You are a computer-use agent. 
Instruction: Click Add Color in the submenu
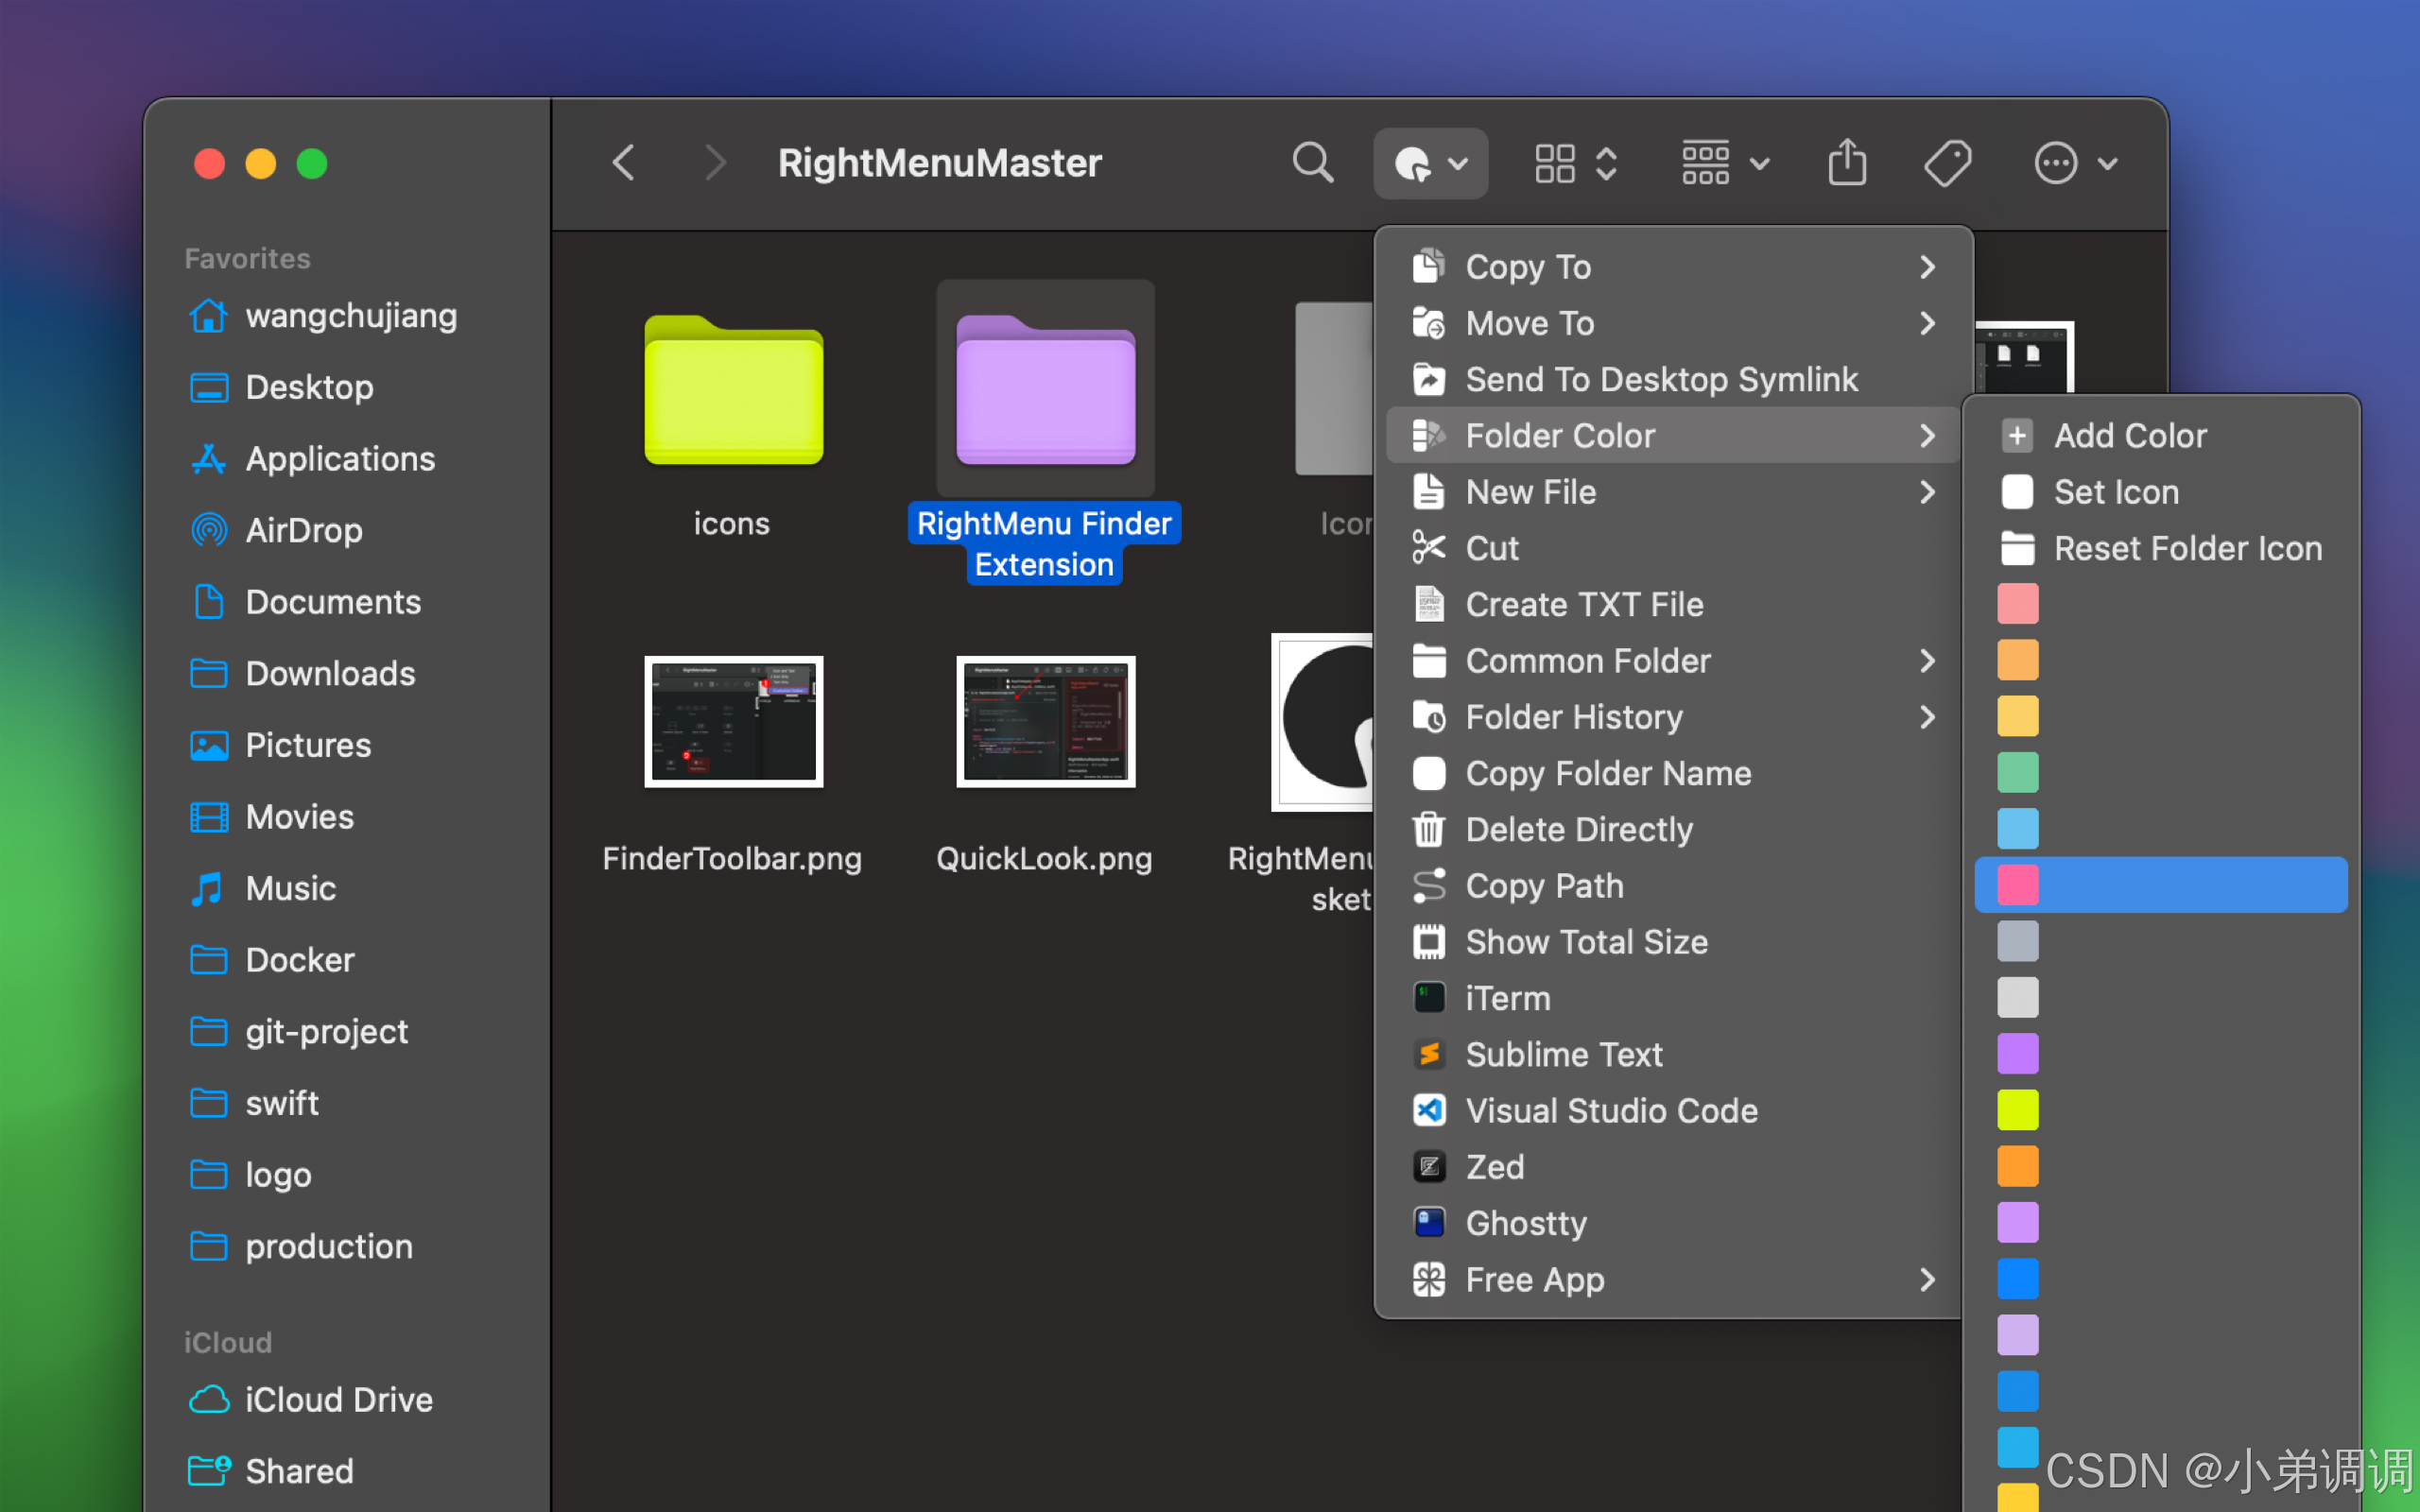[x=2129, y=436]
